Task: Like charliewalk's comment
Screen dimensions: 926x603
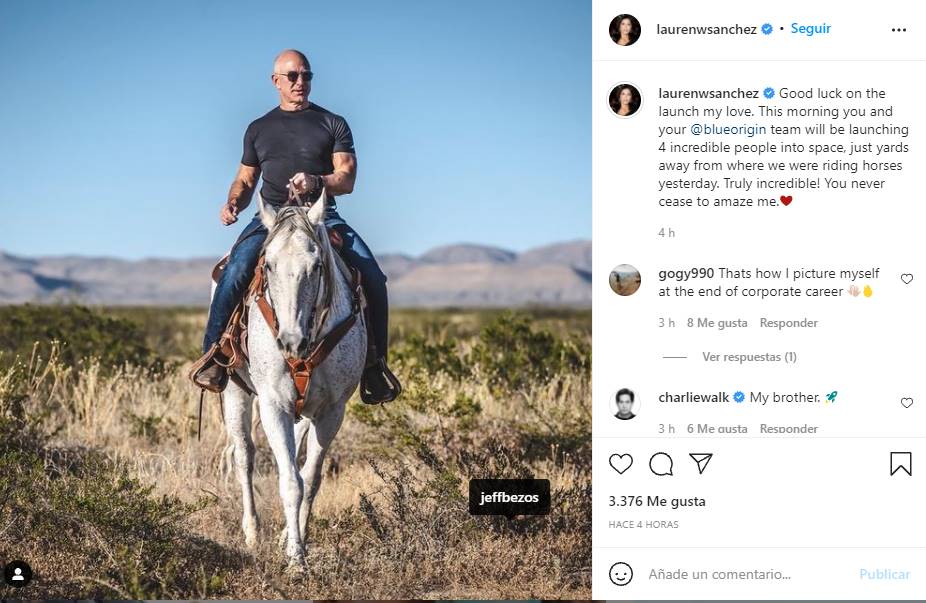Action: click(907, 403)
